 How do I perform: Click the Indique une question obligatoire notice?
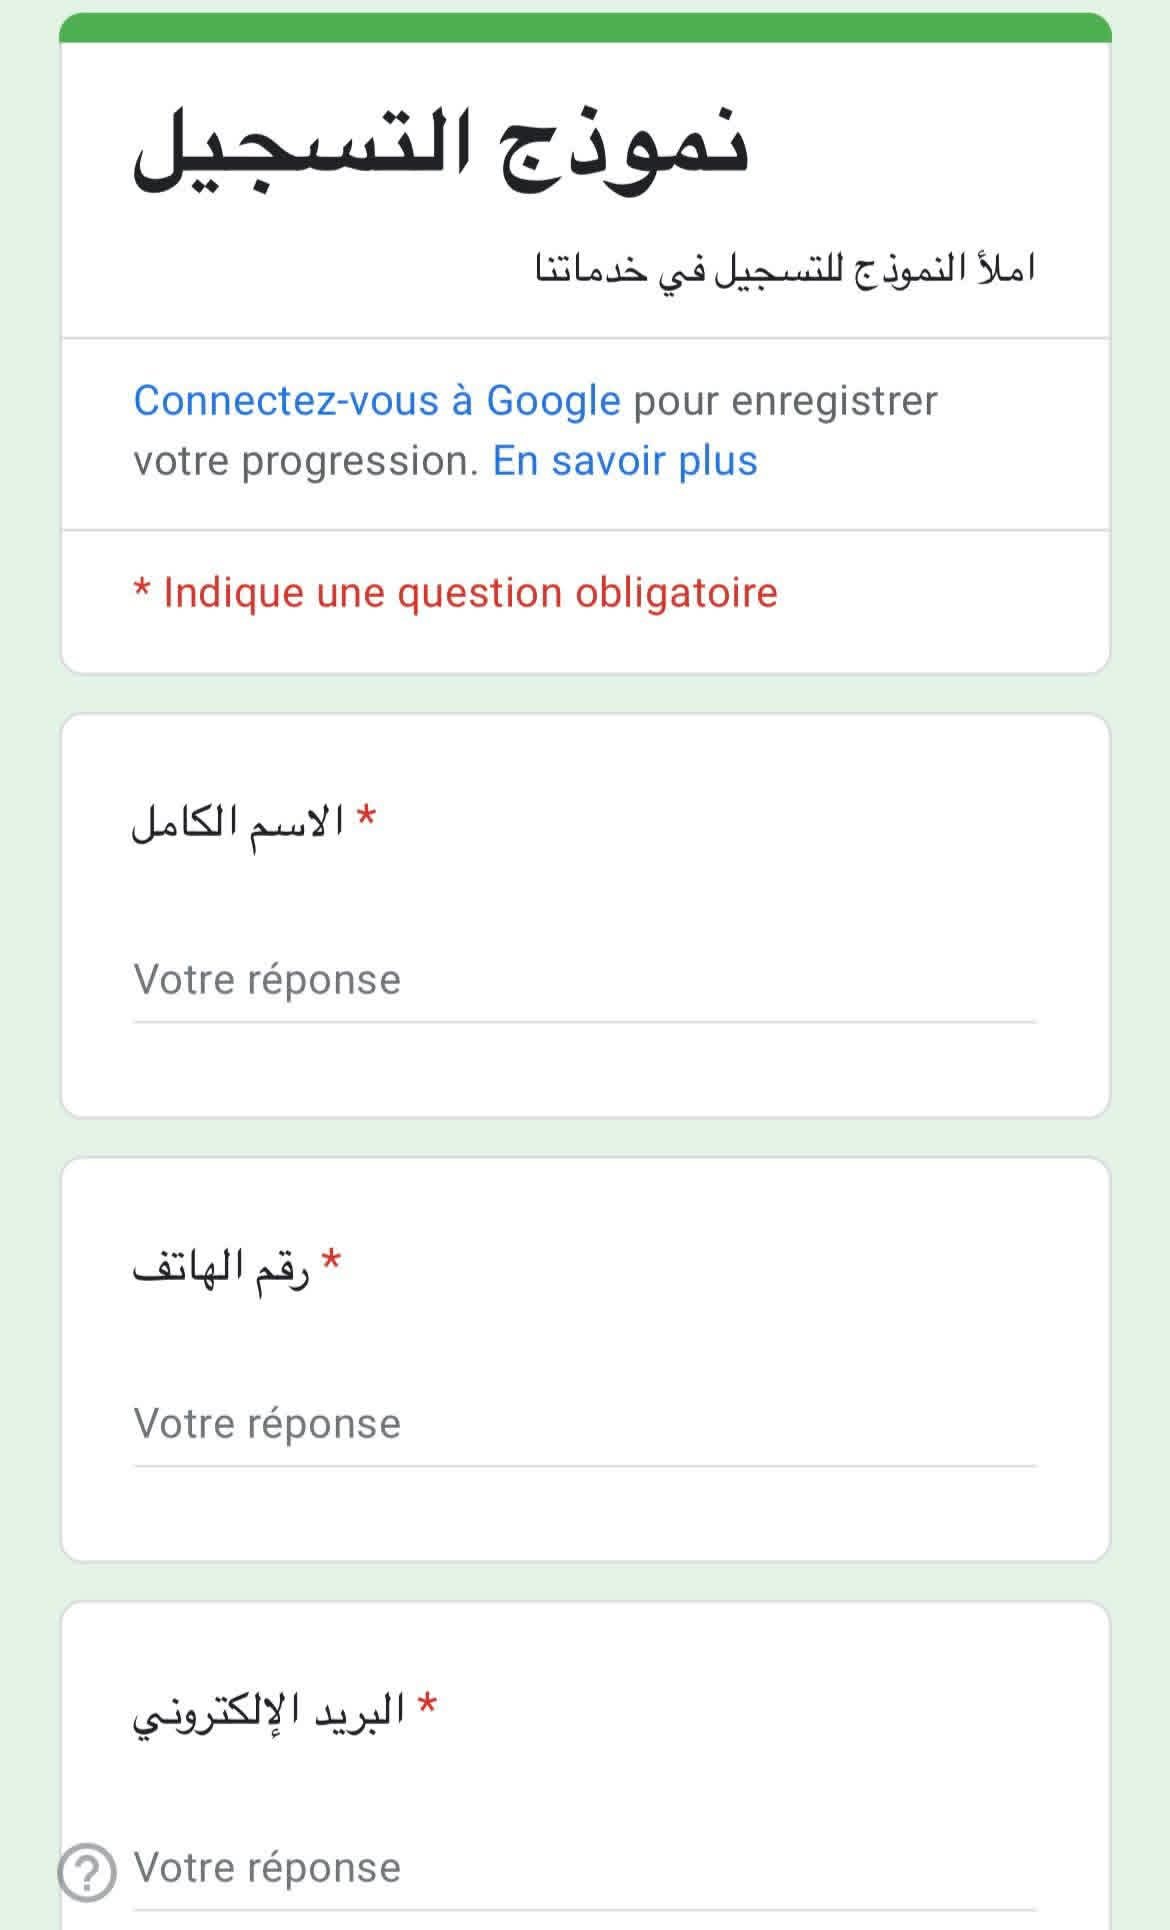(x=455, y=593)
